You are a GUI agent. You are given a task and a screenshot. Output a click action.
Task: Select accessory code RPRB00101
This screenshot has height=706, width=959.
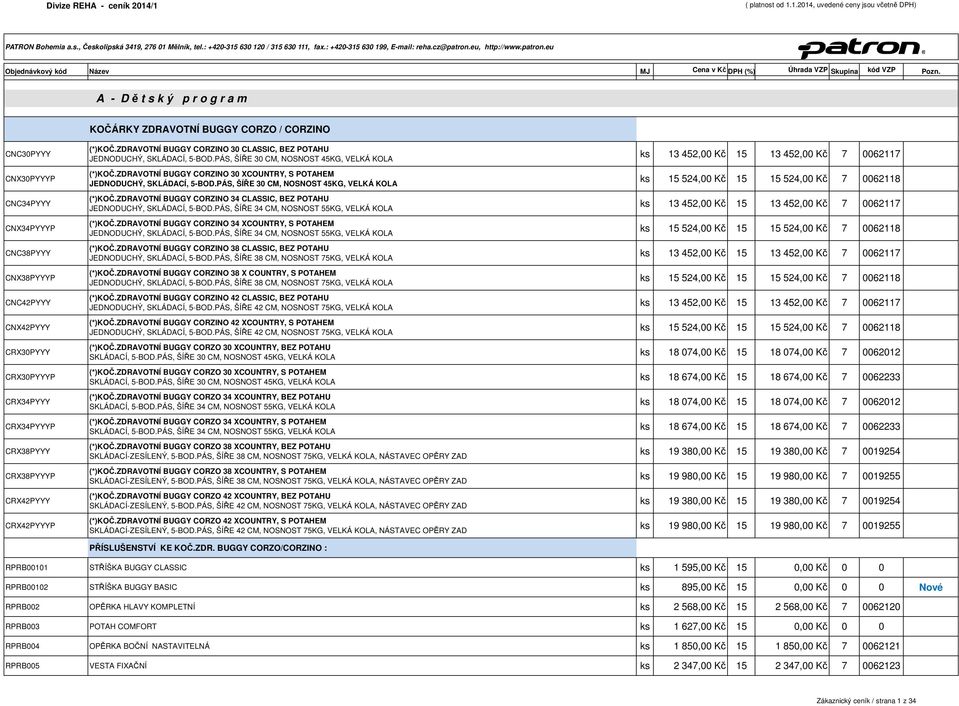coord(26,568)
